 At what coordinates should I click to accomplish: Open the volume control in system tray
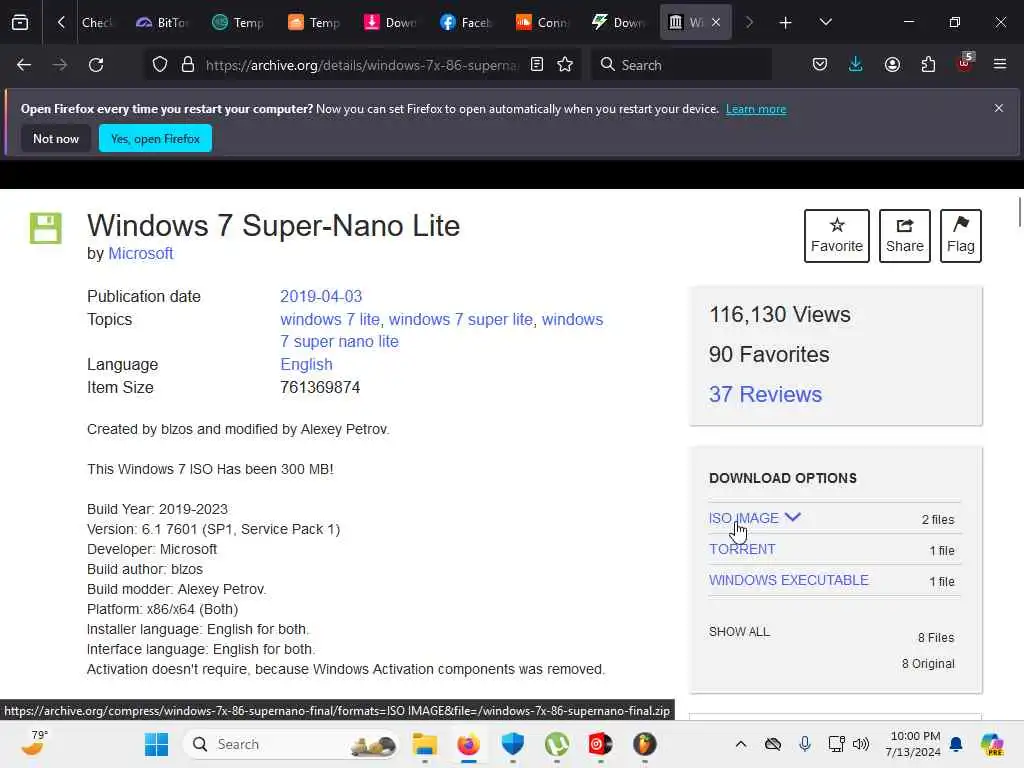coord(861,744)
